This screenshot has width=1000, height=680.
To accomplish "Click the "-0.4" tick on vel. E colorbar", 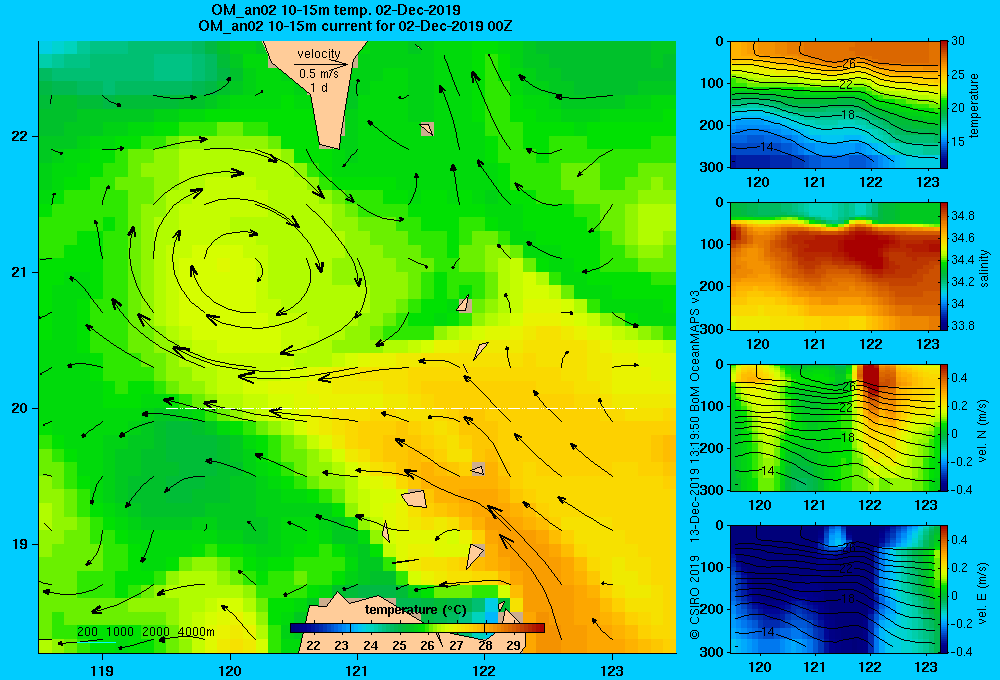I will point(961,652).
